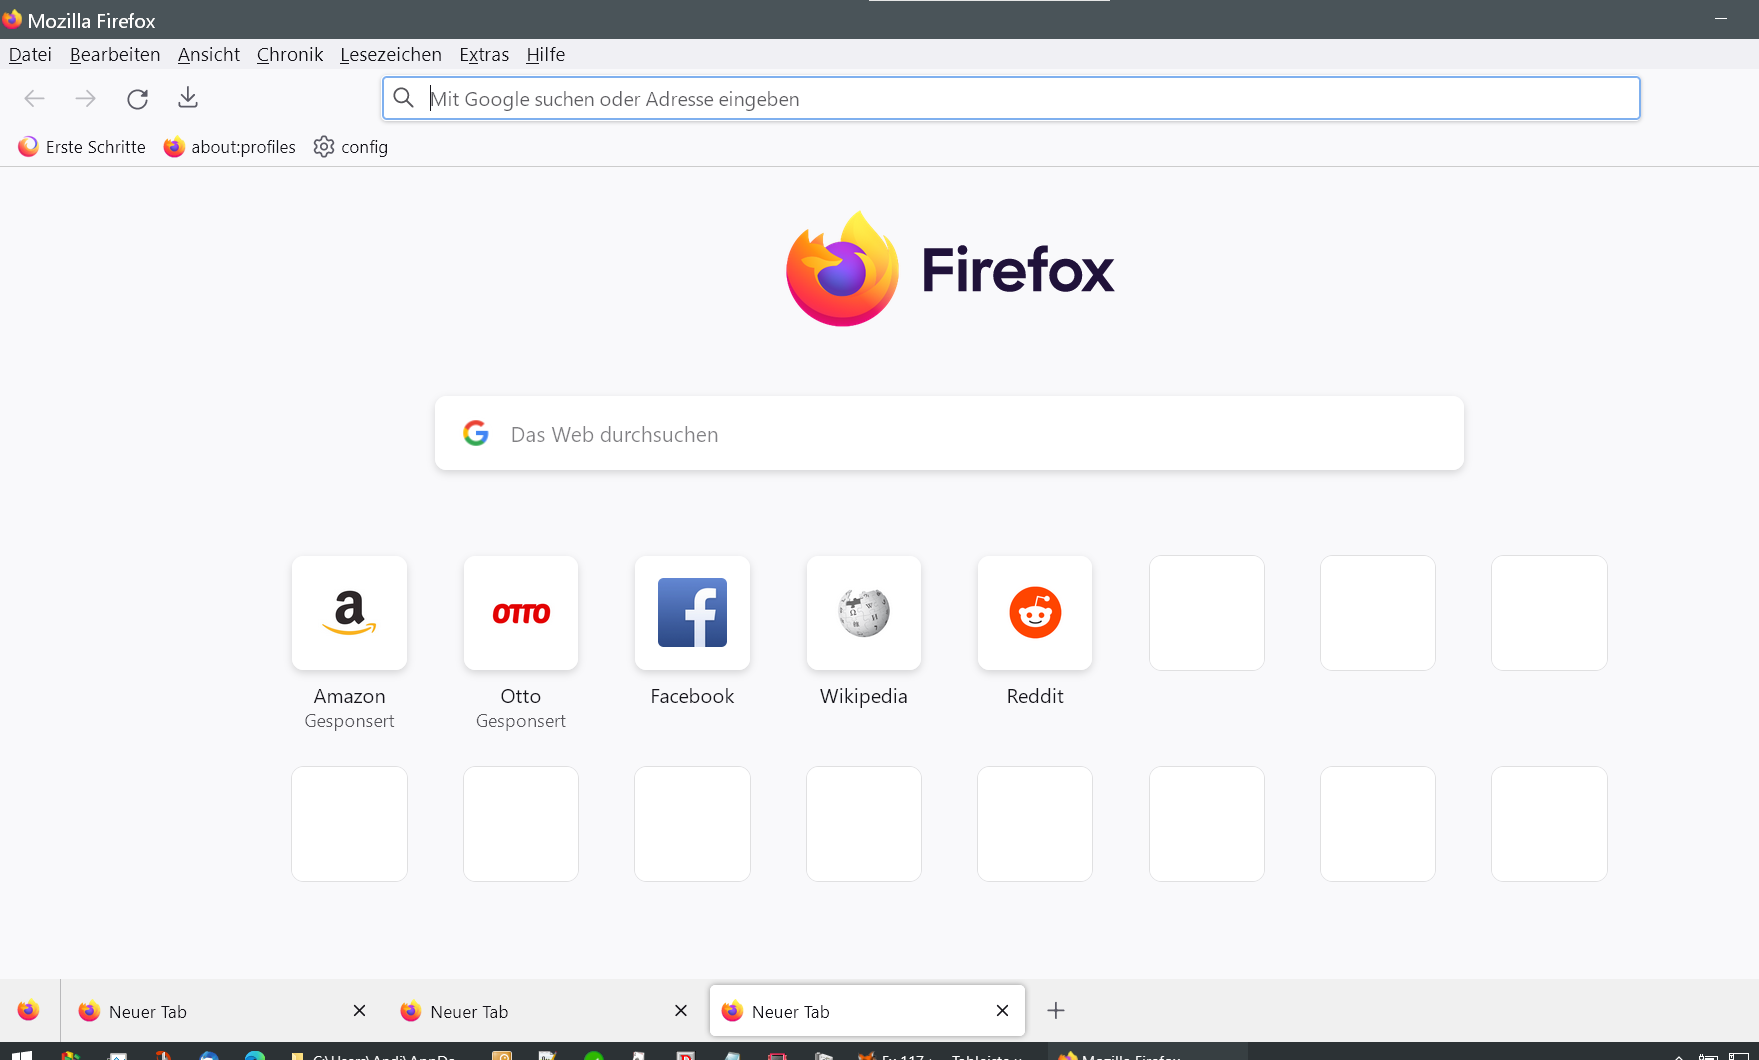
Task: Open the Reddit shortcut tile
Action: 1035,613
